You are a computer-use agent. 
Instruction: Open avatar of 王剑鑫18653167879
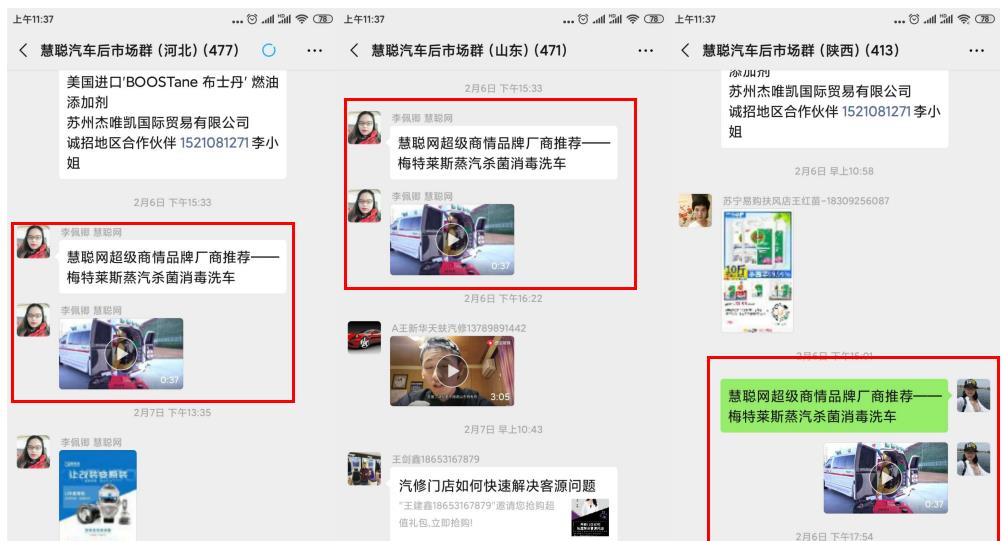coord(365,469)
